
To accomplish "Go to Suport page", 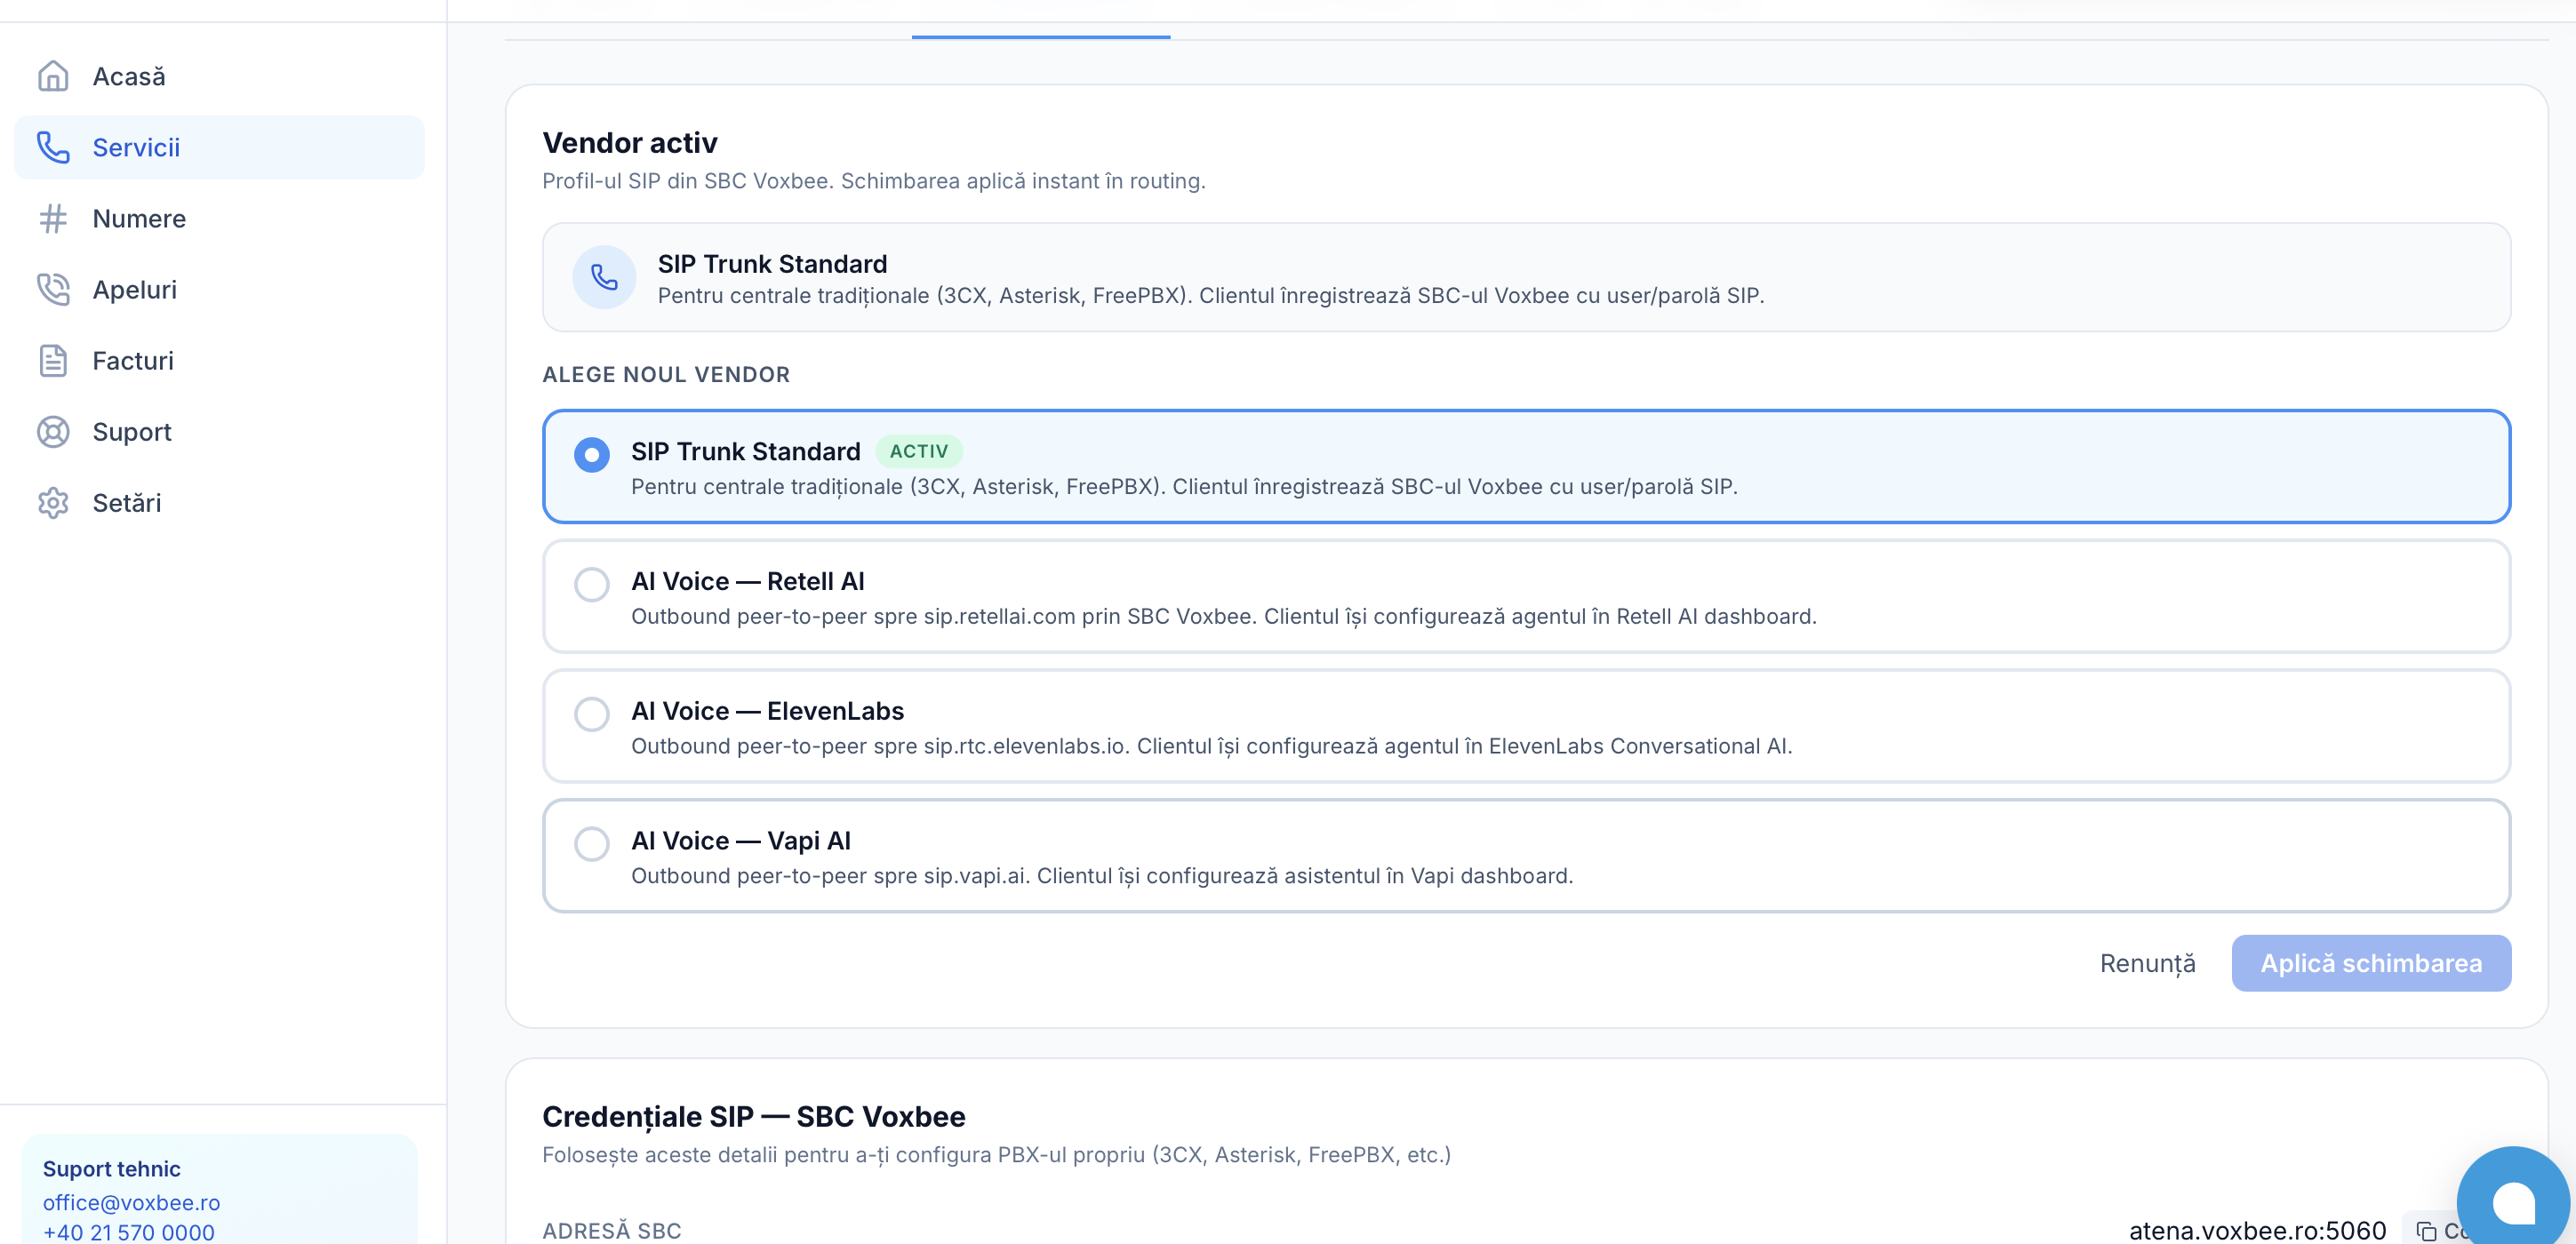I will 219,431.
